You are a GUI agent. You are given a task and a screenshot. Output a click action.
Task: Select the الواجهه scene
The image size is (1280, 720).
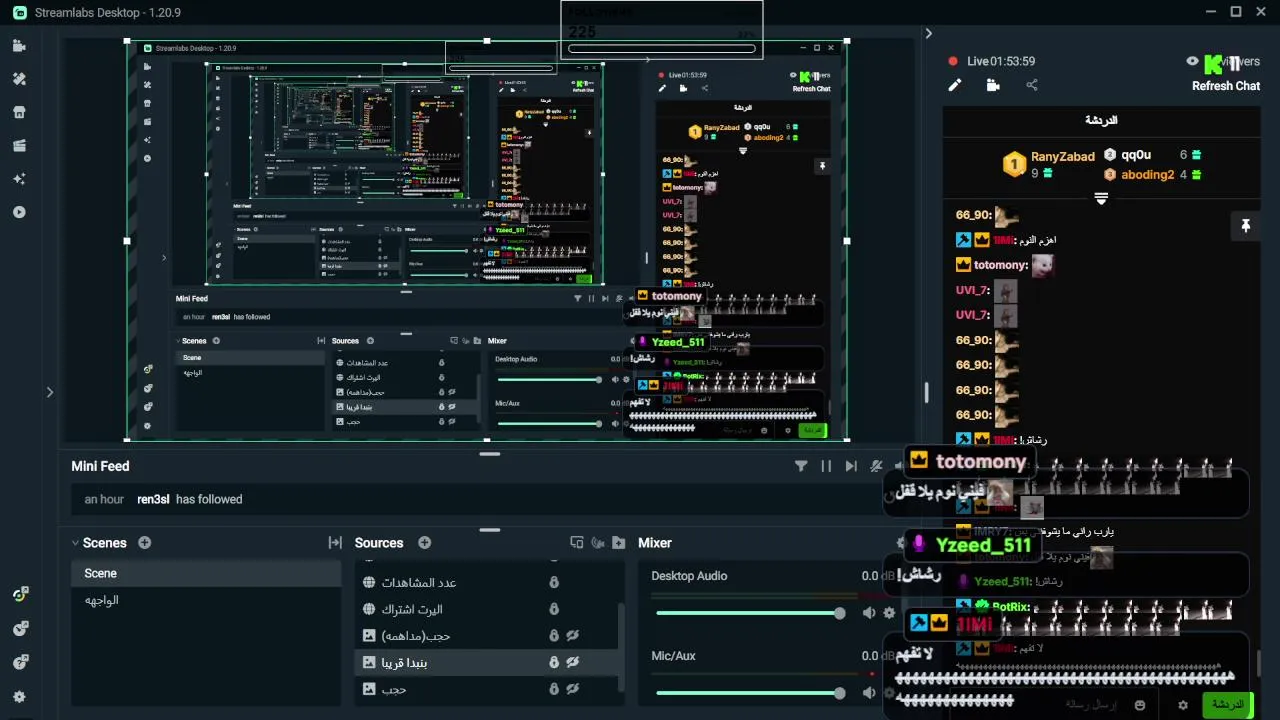[x=206, y=600]
